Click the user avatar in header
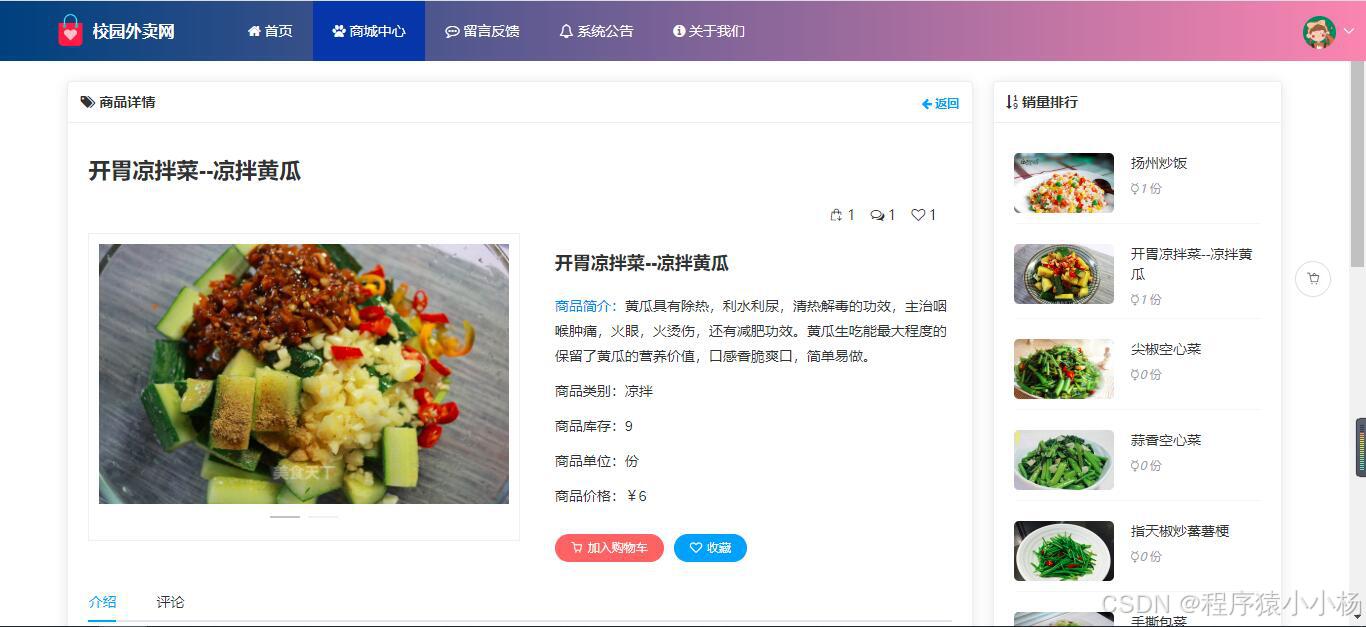 1319,31
